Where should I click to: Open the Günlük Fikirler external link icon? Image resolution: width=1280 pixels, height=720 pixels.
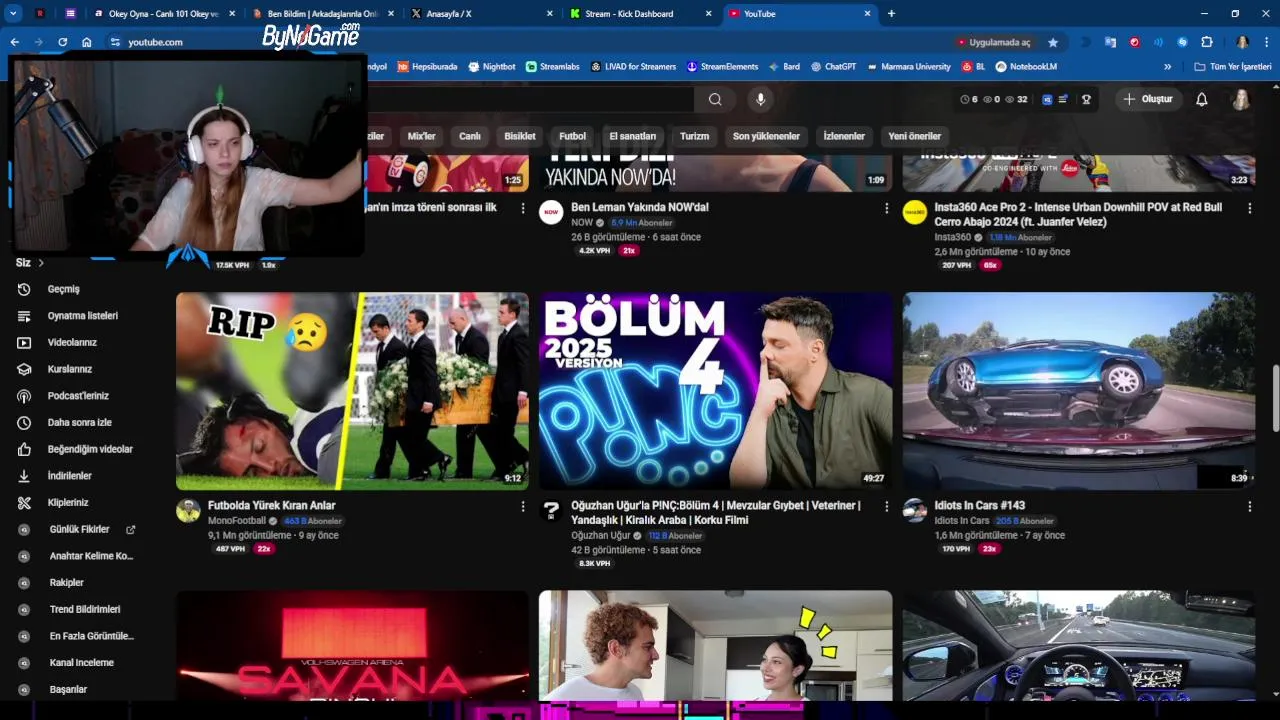130,529
